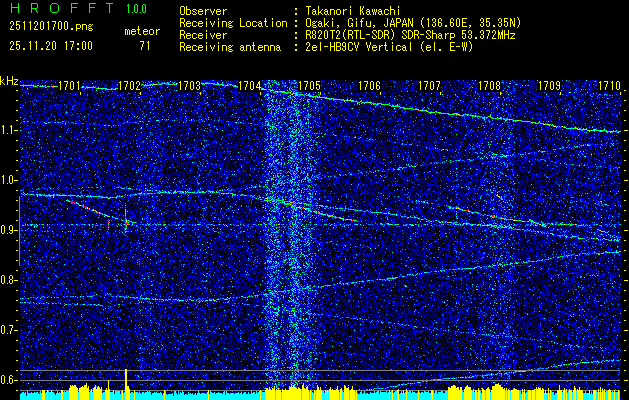Viewport: 629px width, 400px height.
Task: Click the 1710 time marker
Action: tap(609, 85)
